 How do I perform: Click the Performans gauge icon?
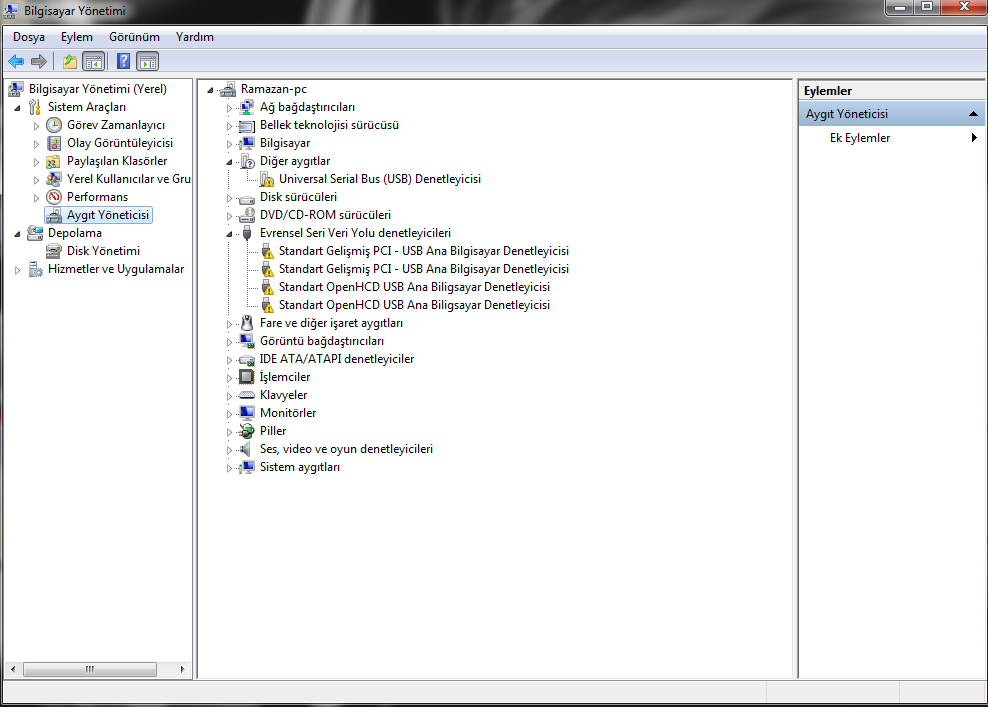(x=55, y=197)
